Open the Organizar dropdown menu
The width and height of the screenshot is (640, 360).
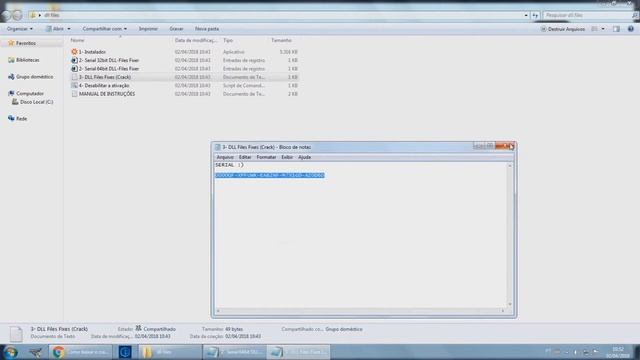coord(20,29)
